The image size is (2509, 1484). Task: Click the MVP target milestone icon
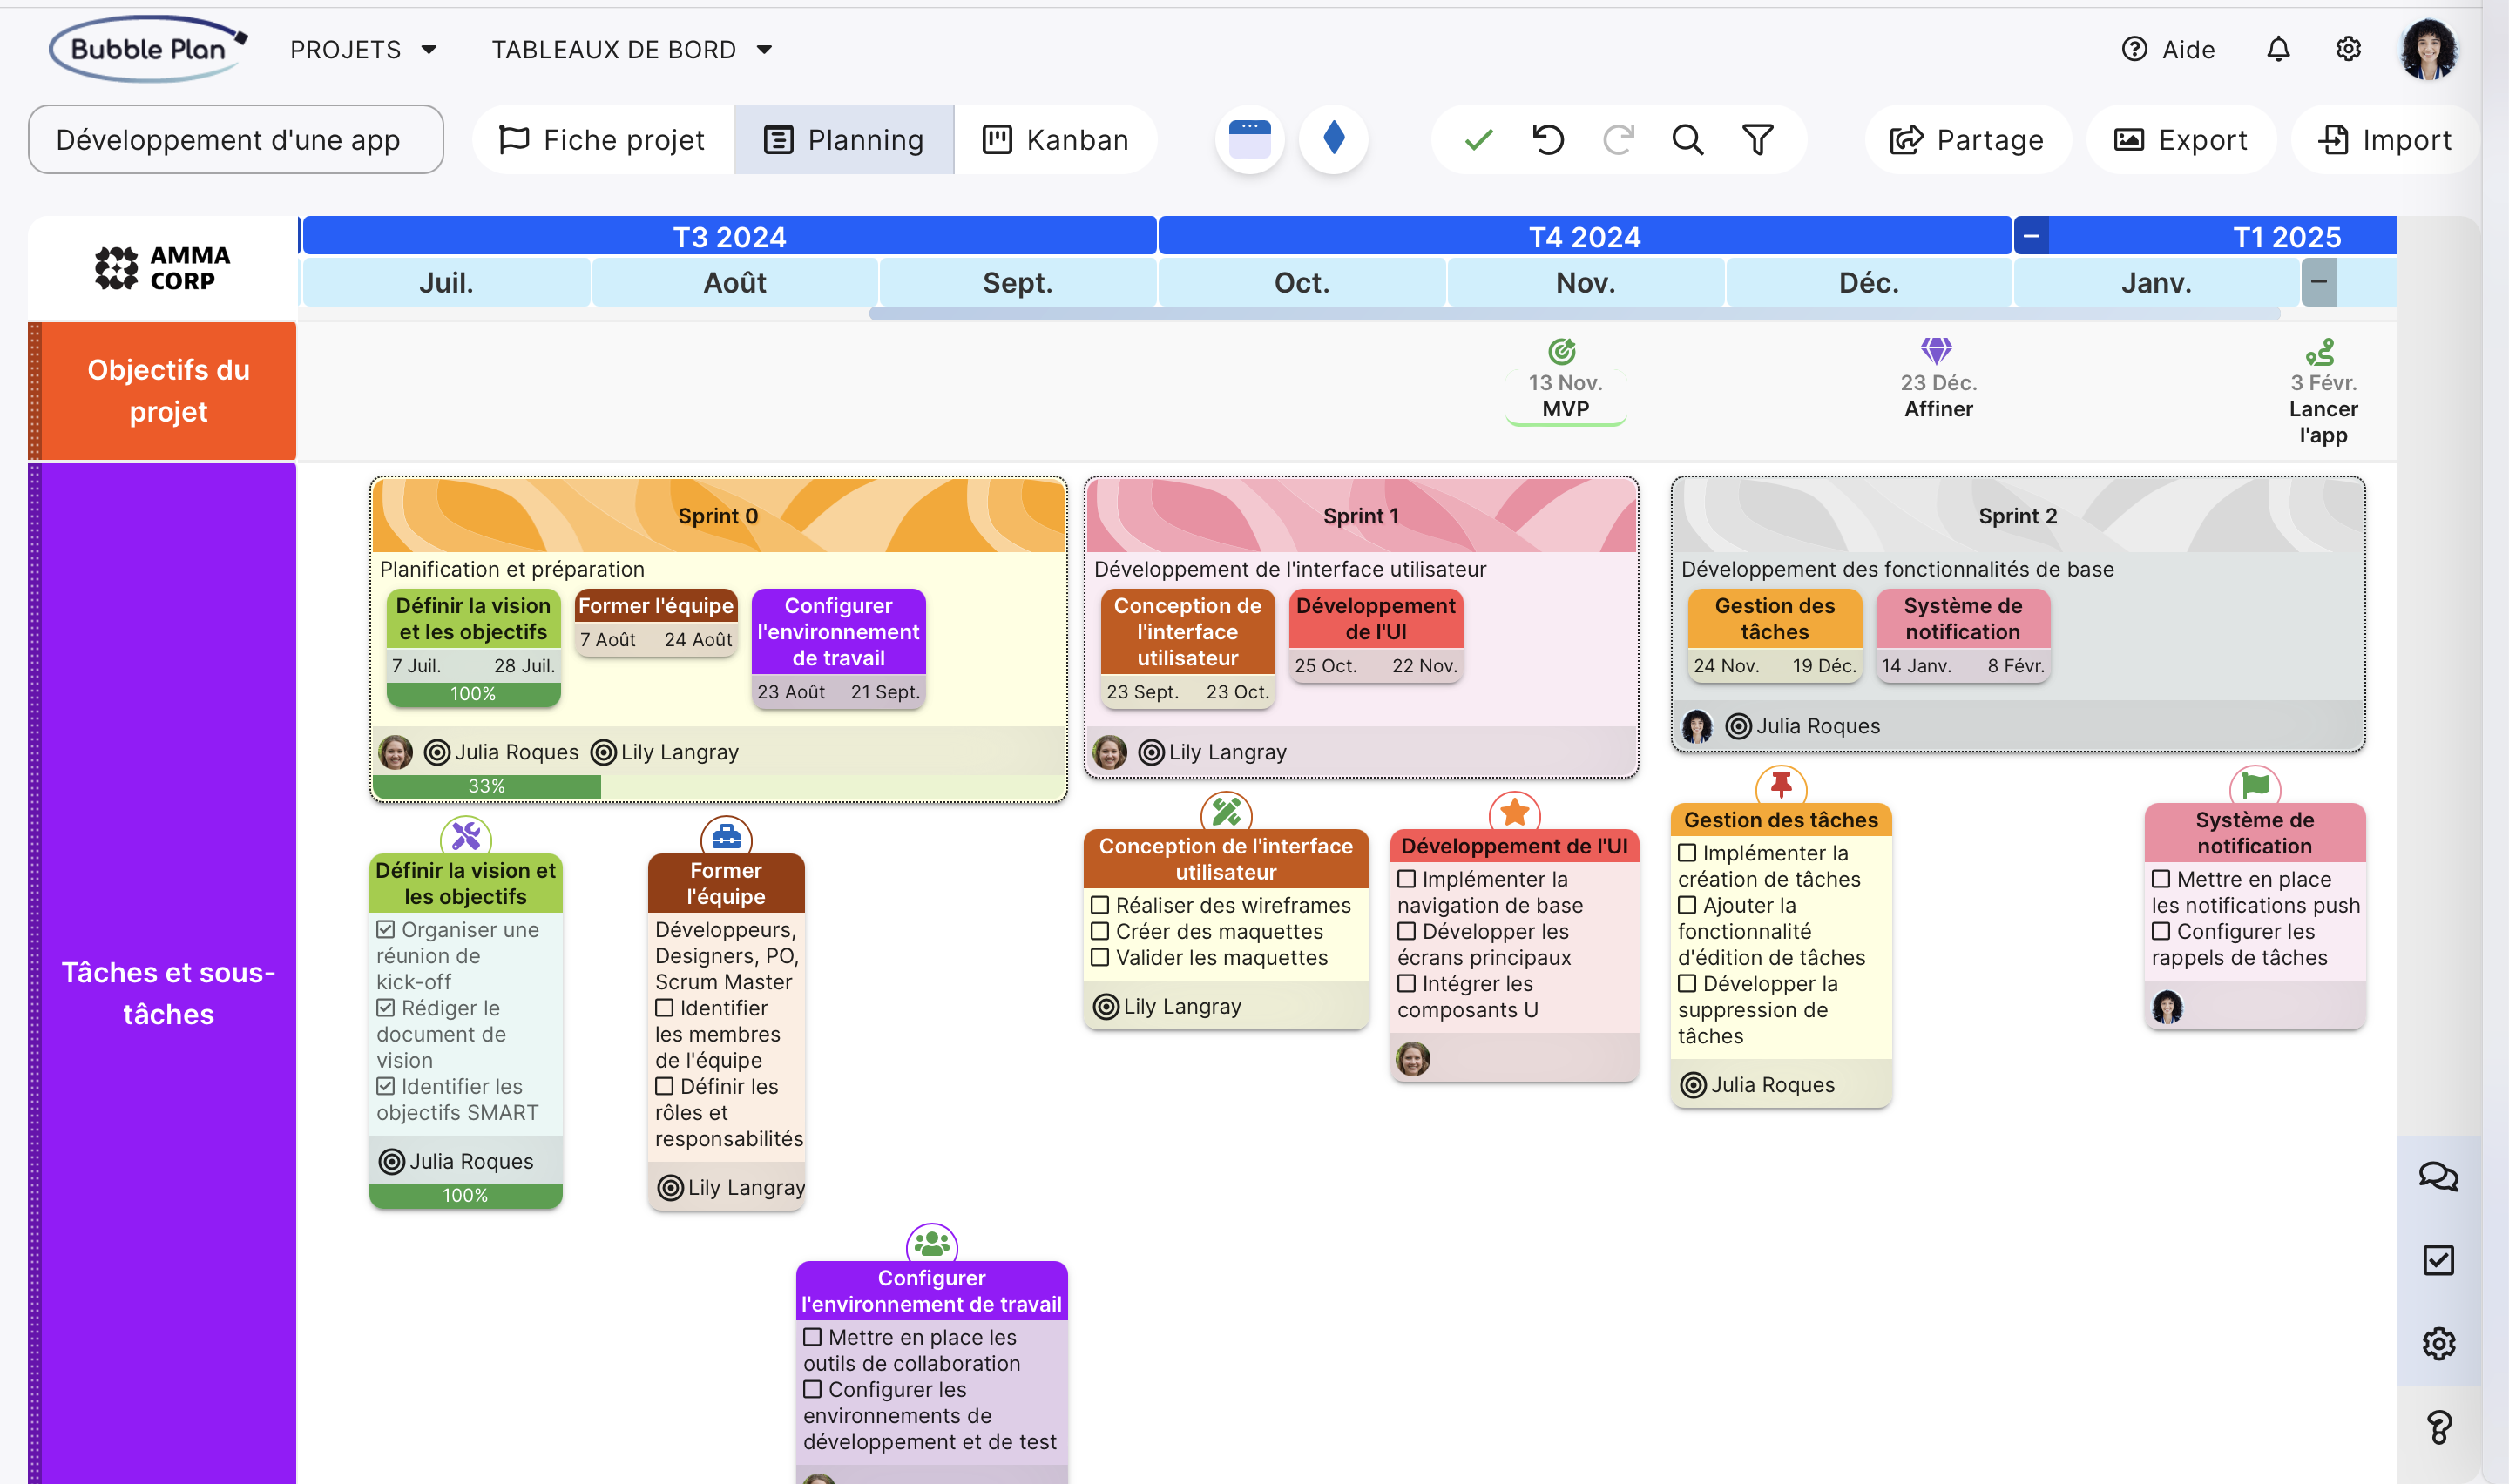tap(1563, 350)
